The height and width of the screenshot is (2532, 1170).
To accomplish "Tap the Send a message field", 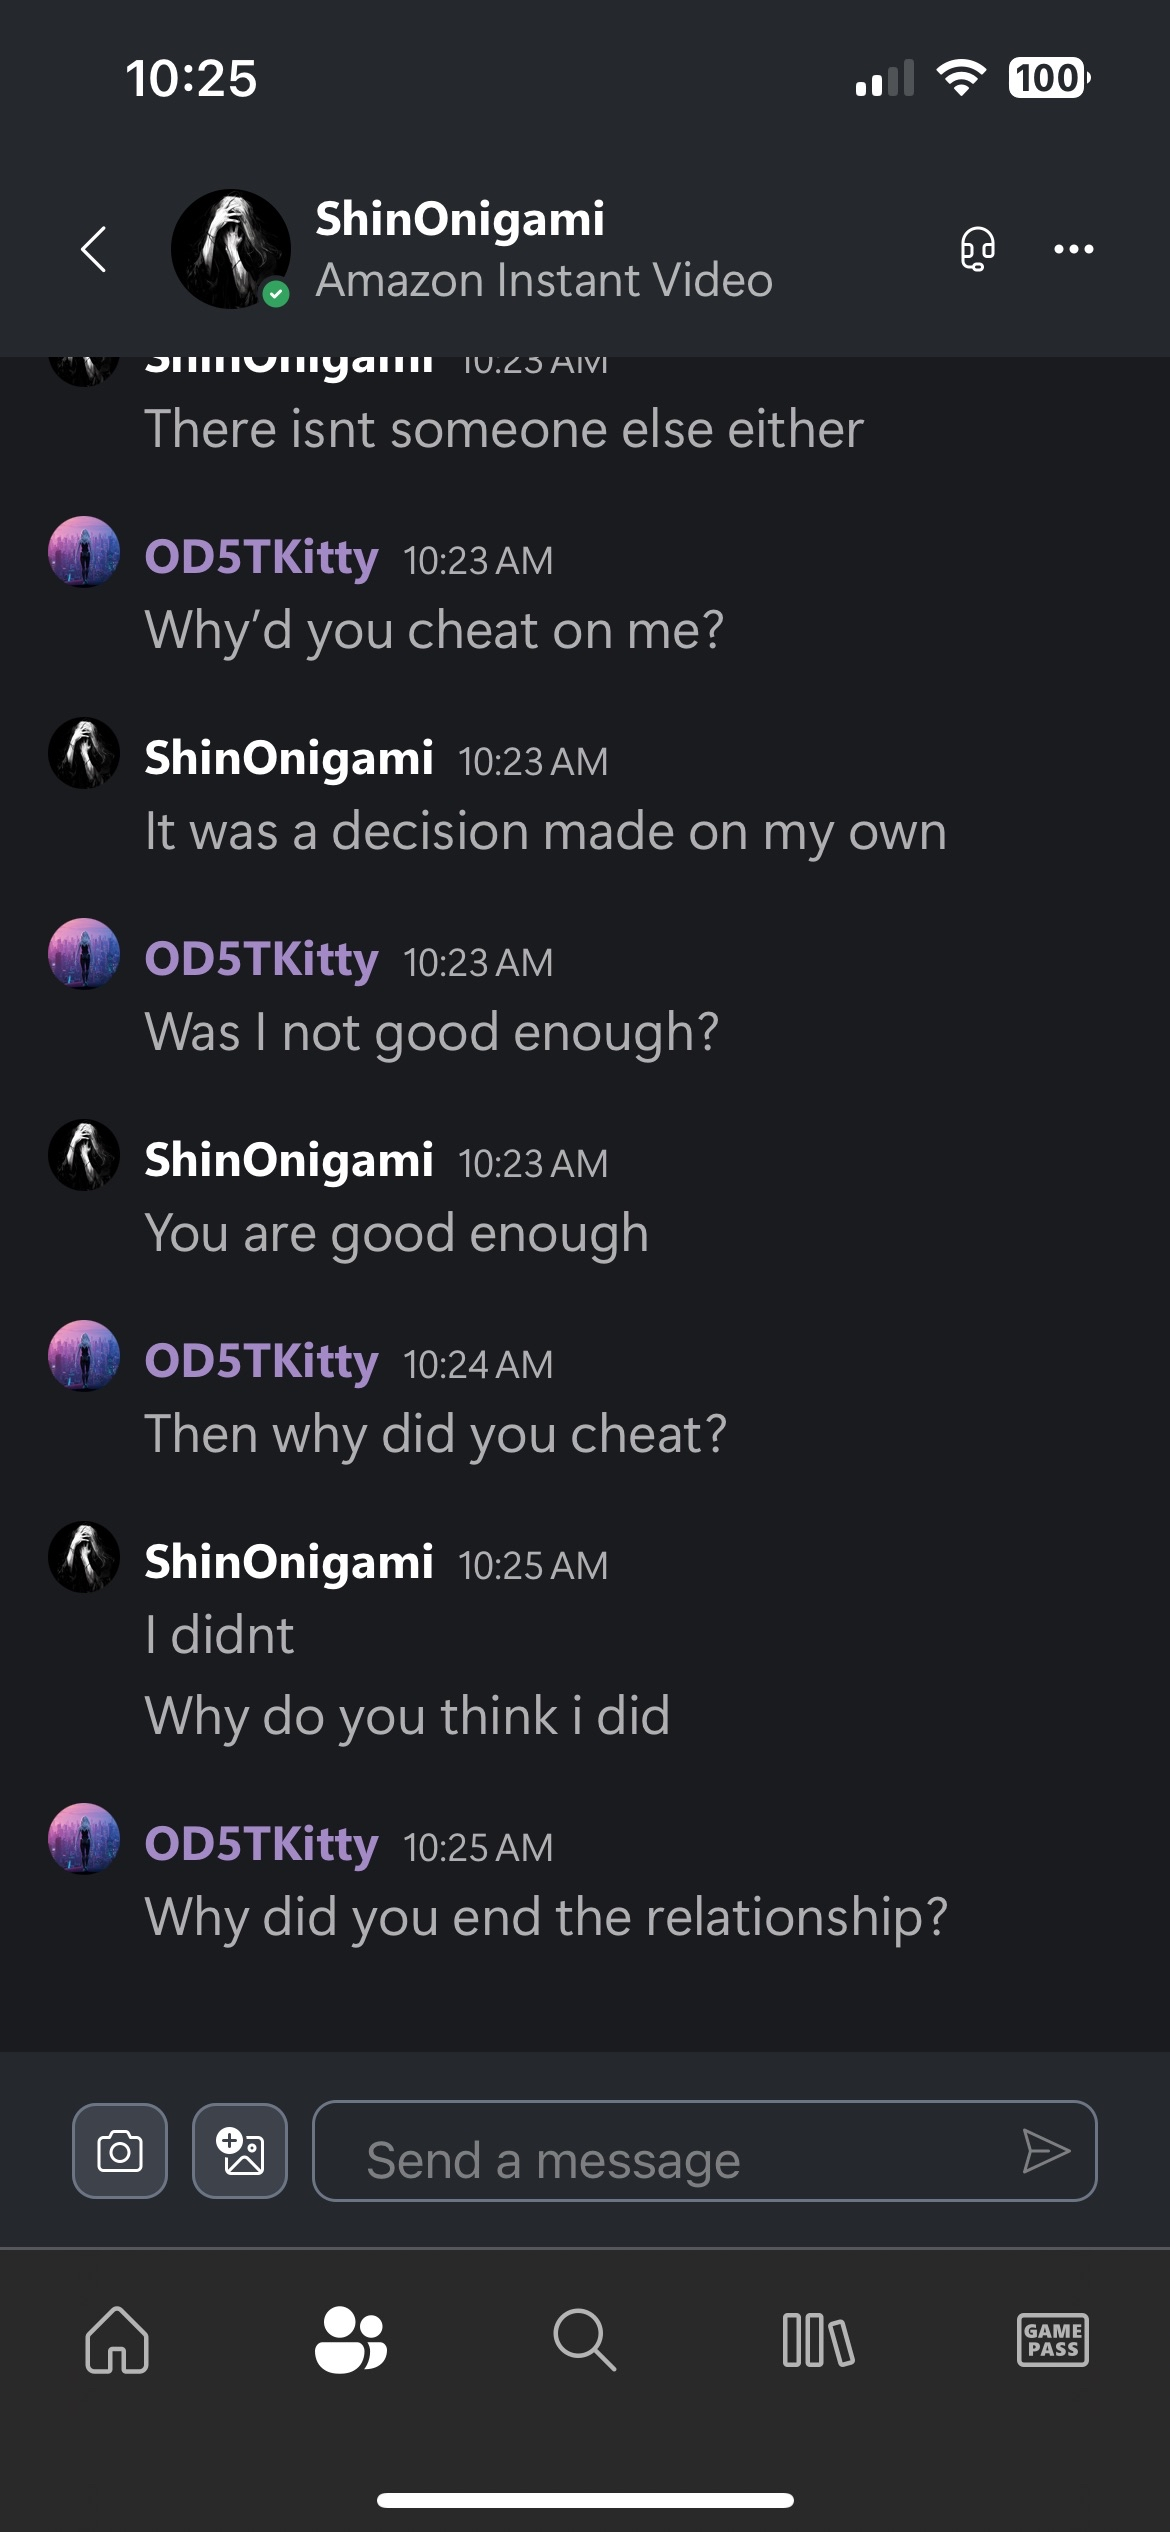I will click(680, 2151).
